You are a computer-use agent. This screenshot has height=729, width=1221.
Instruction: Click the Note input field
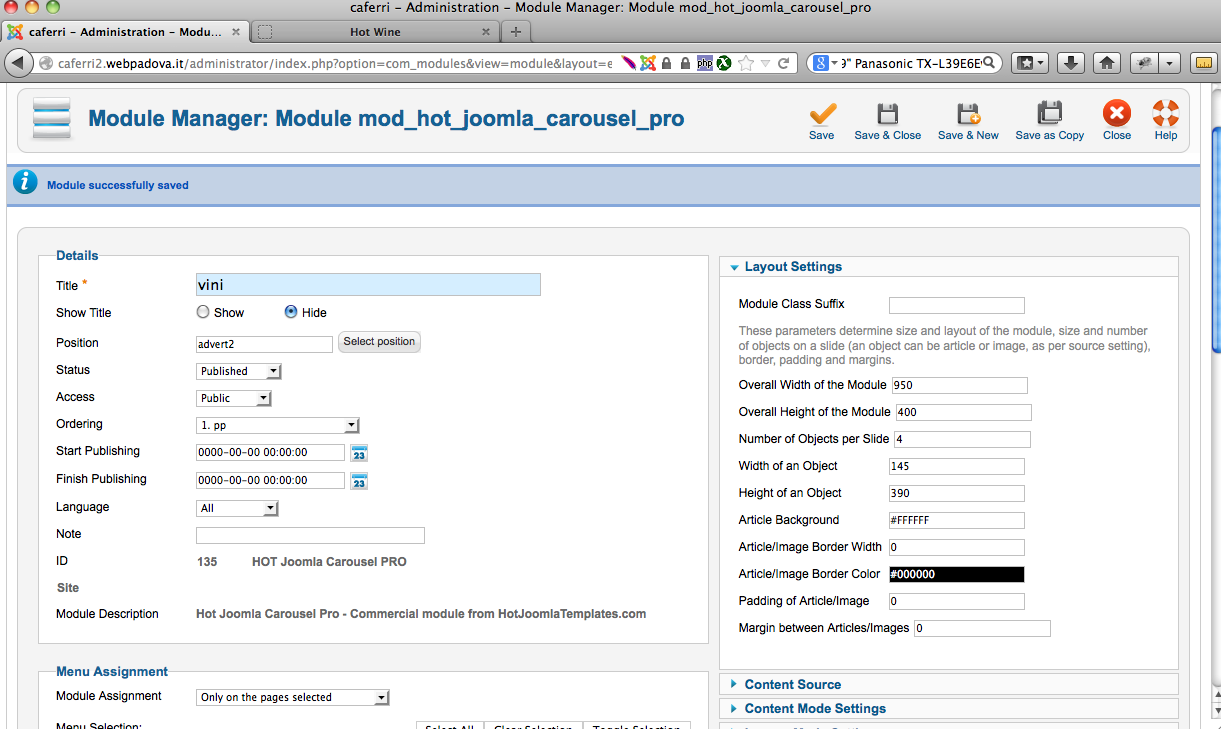310,535
